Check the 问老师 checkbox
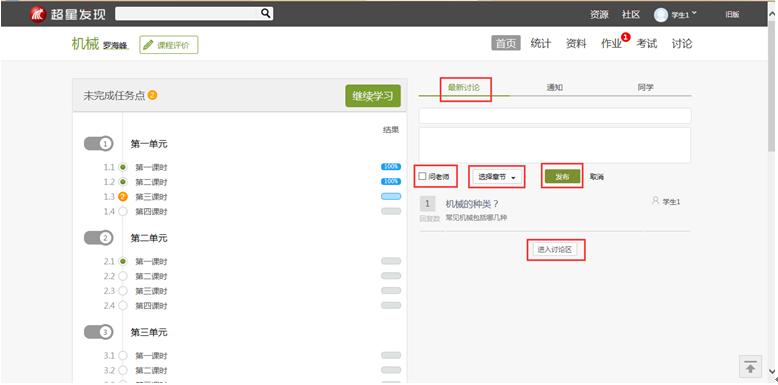 pyautogui.click(x=422, y=176)
